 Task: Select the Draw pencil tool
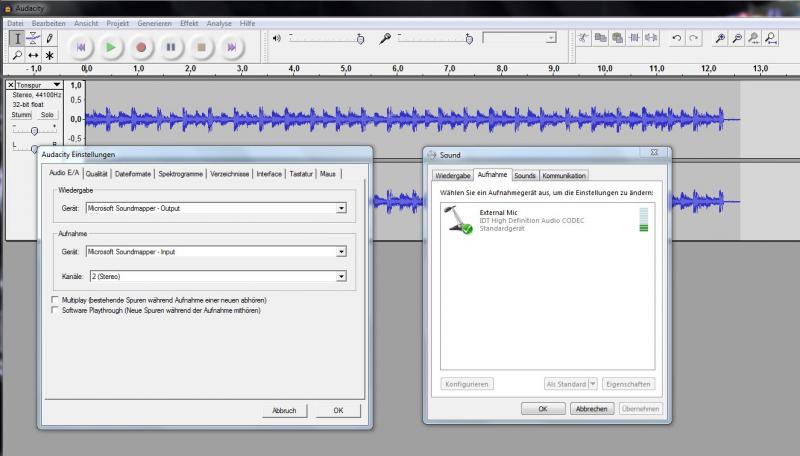click(x=50, y=38)
